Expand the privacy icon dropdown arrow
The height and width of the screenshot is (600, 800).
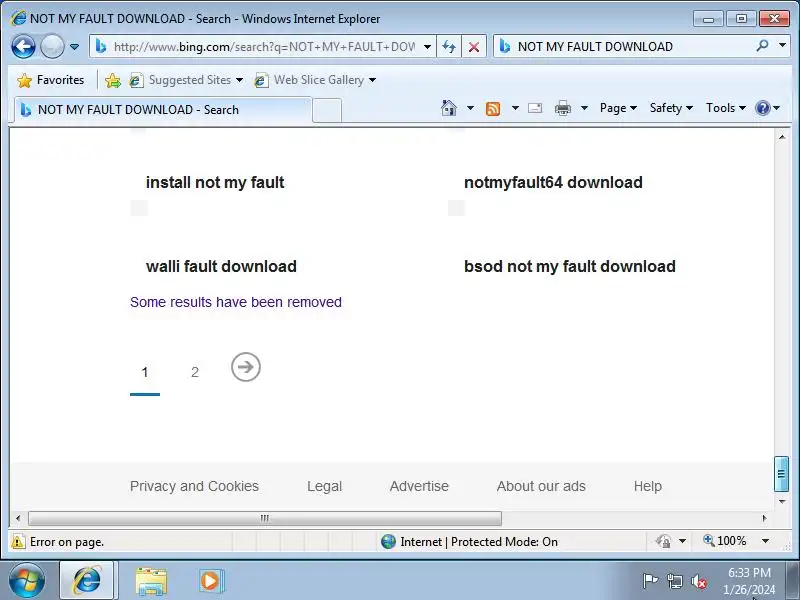click(683, 541)
